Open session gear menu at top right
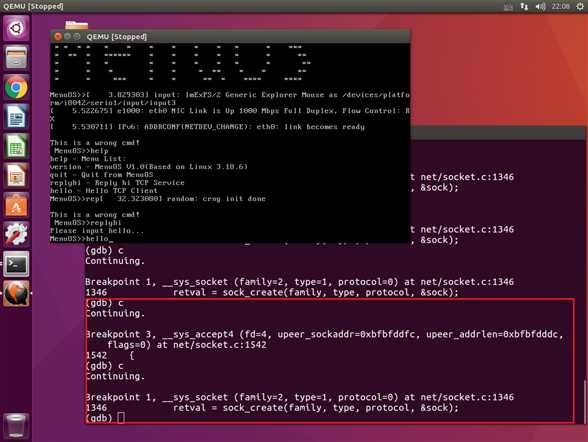588x442 pixels. tap(580, 6)
